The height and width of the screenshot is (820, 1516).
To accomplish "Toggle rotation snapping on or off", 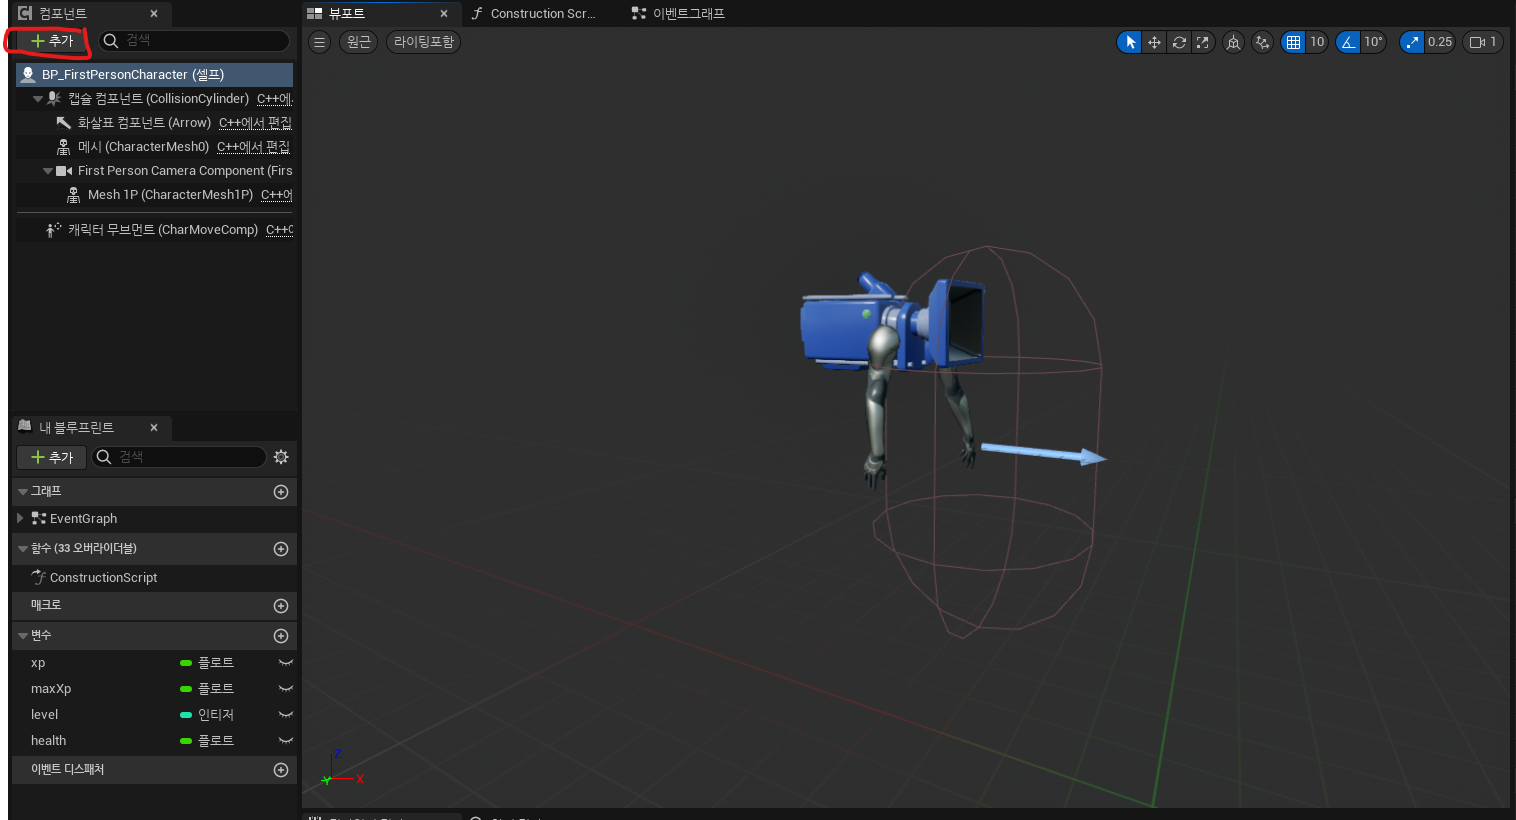I will point(1348,42).
